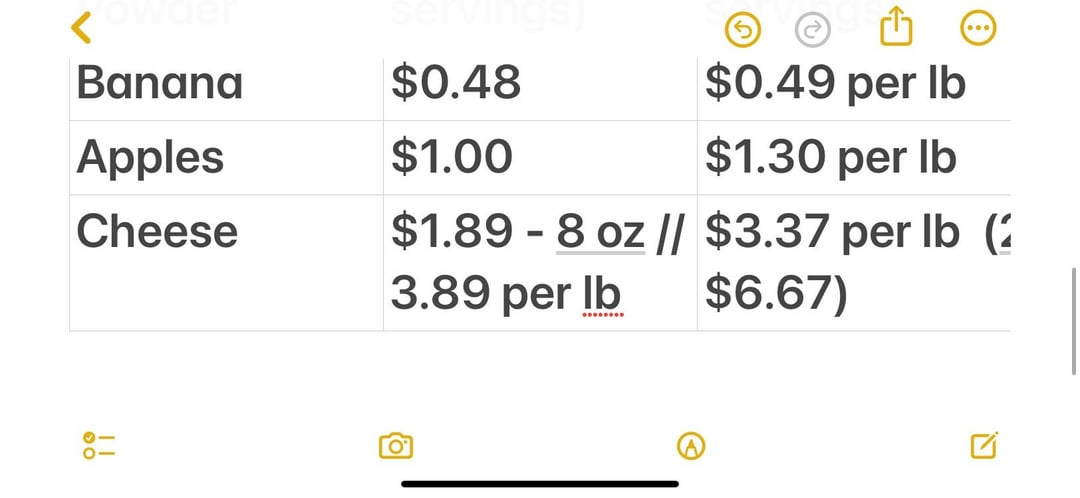Select the Apples table cell

coord(227,158)
